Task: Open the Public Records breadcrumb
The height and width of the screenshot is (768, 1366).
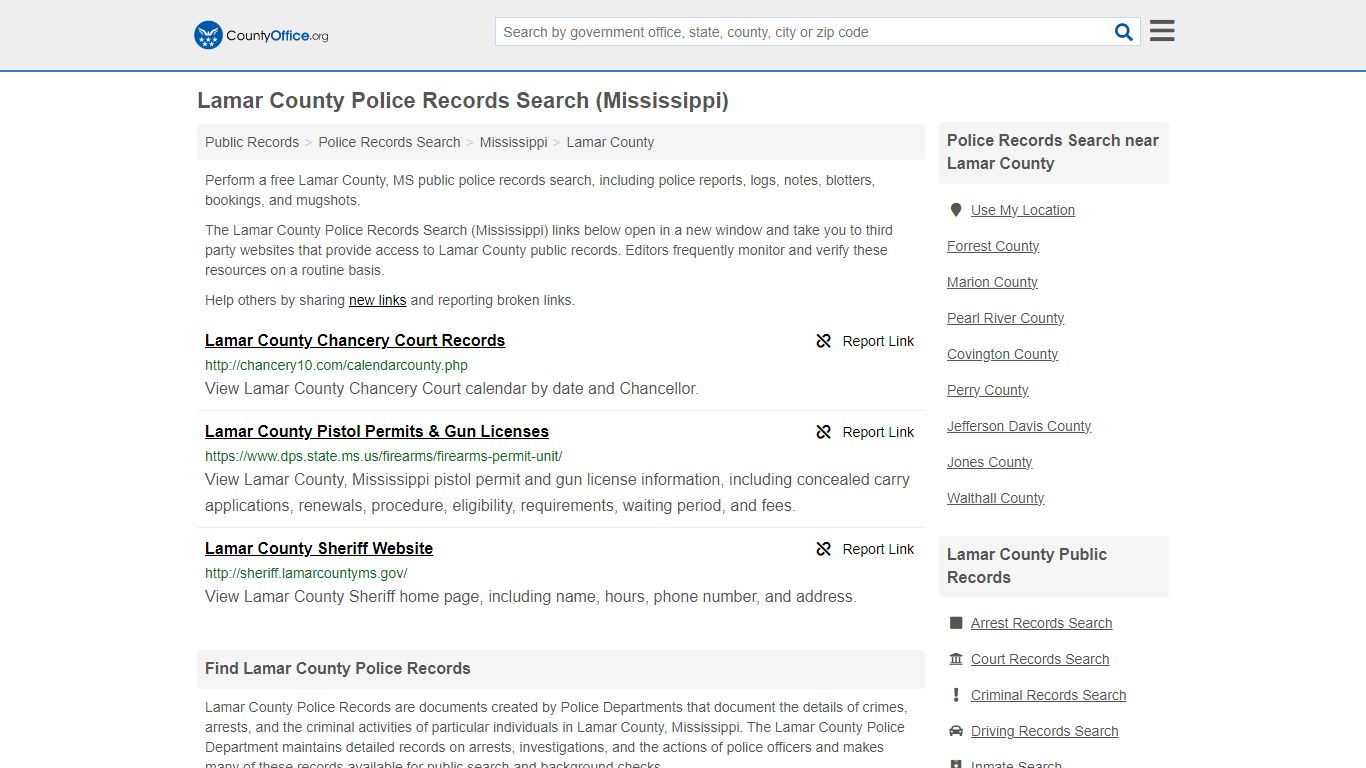Action: [252, 142]
